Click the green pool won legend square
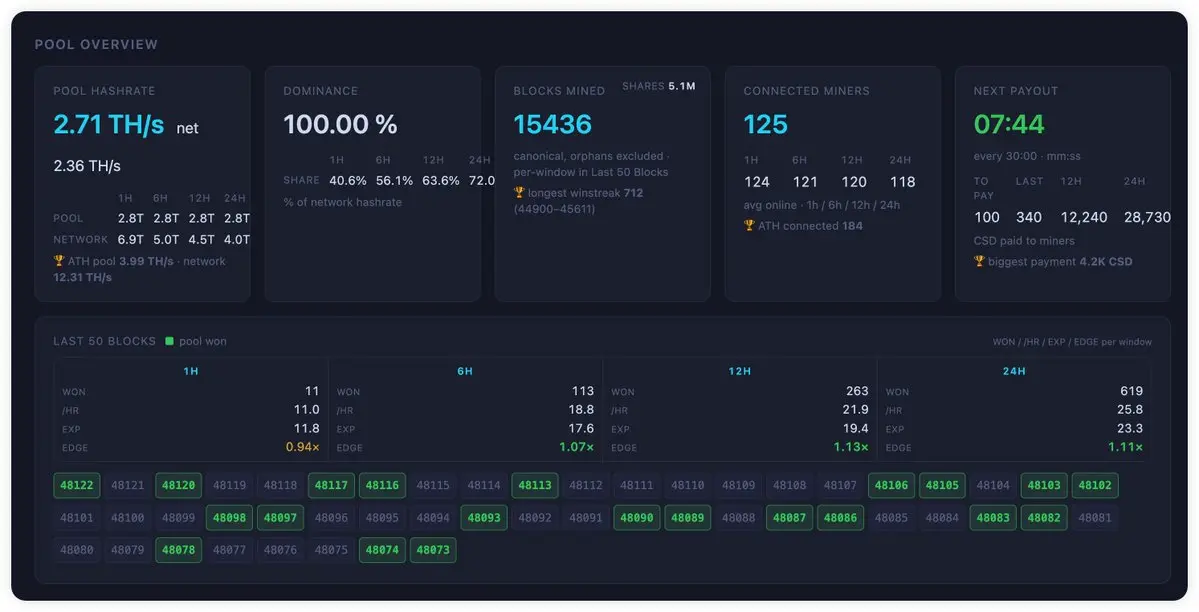Viewport: 1199px width, 612px height. (170, 341)
